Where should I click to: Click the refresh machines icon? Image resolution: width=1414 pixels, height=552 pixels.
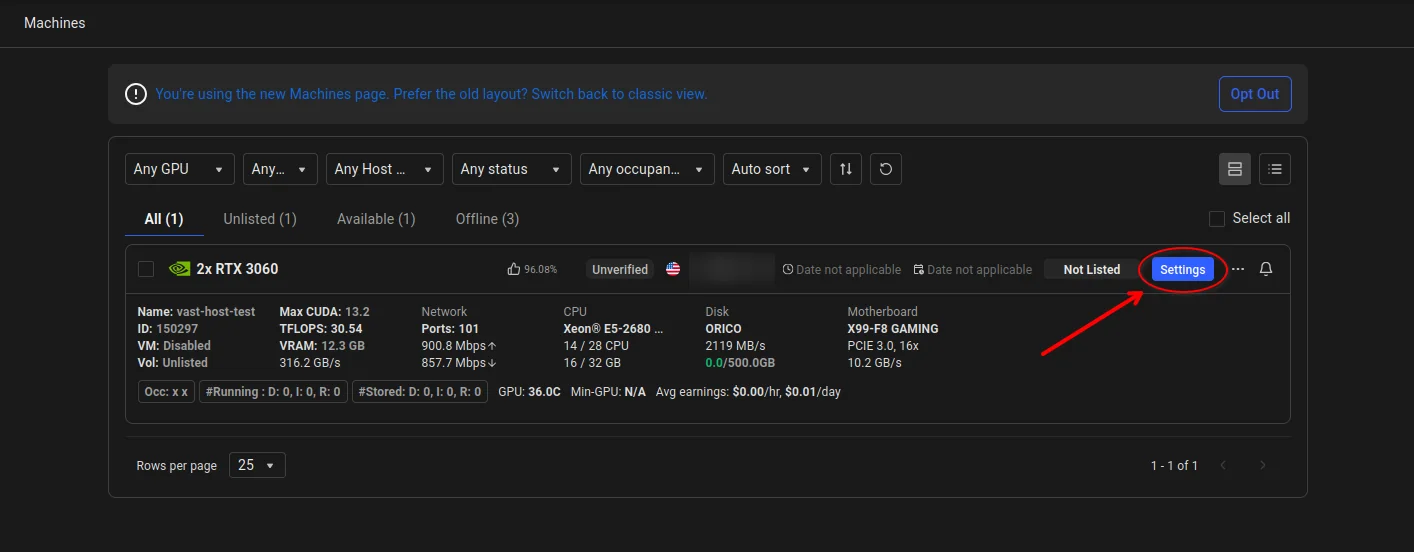pos(886,169)
